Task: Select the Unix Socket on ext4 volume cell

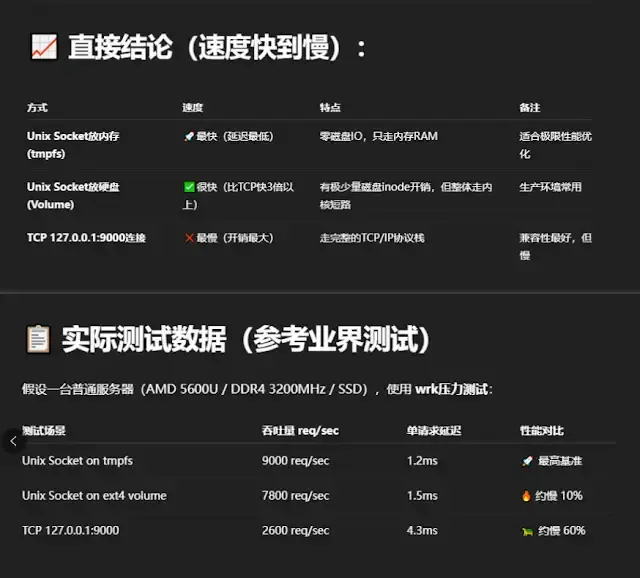Action: click(x=94, y=496)
